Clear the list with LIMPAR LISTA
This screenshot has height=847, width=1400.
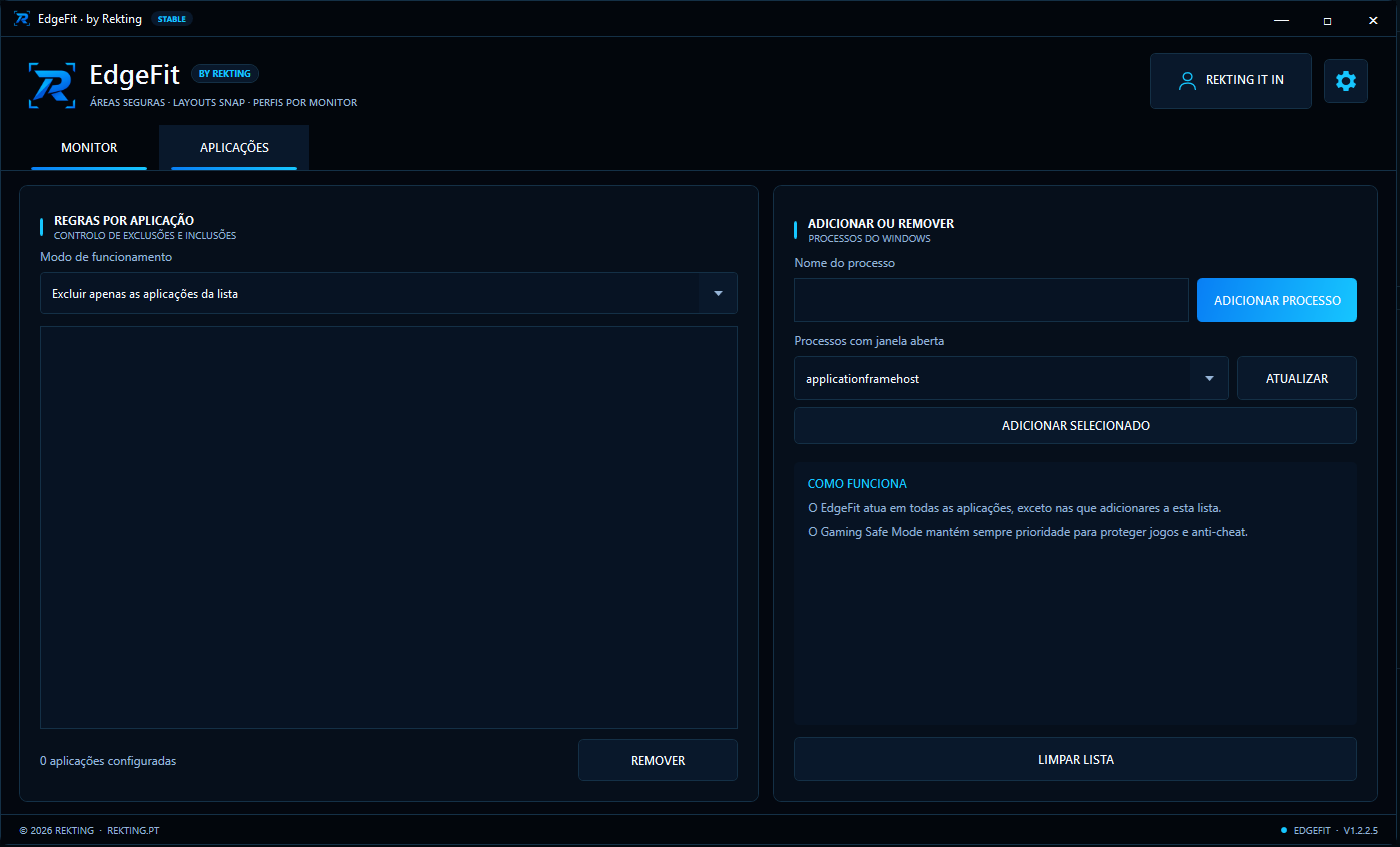point(1075,759)
